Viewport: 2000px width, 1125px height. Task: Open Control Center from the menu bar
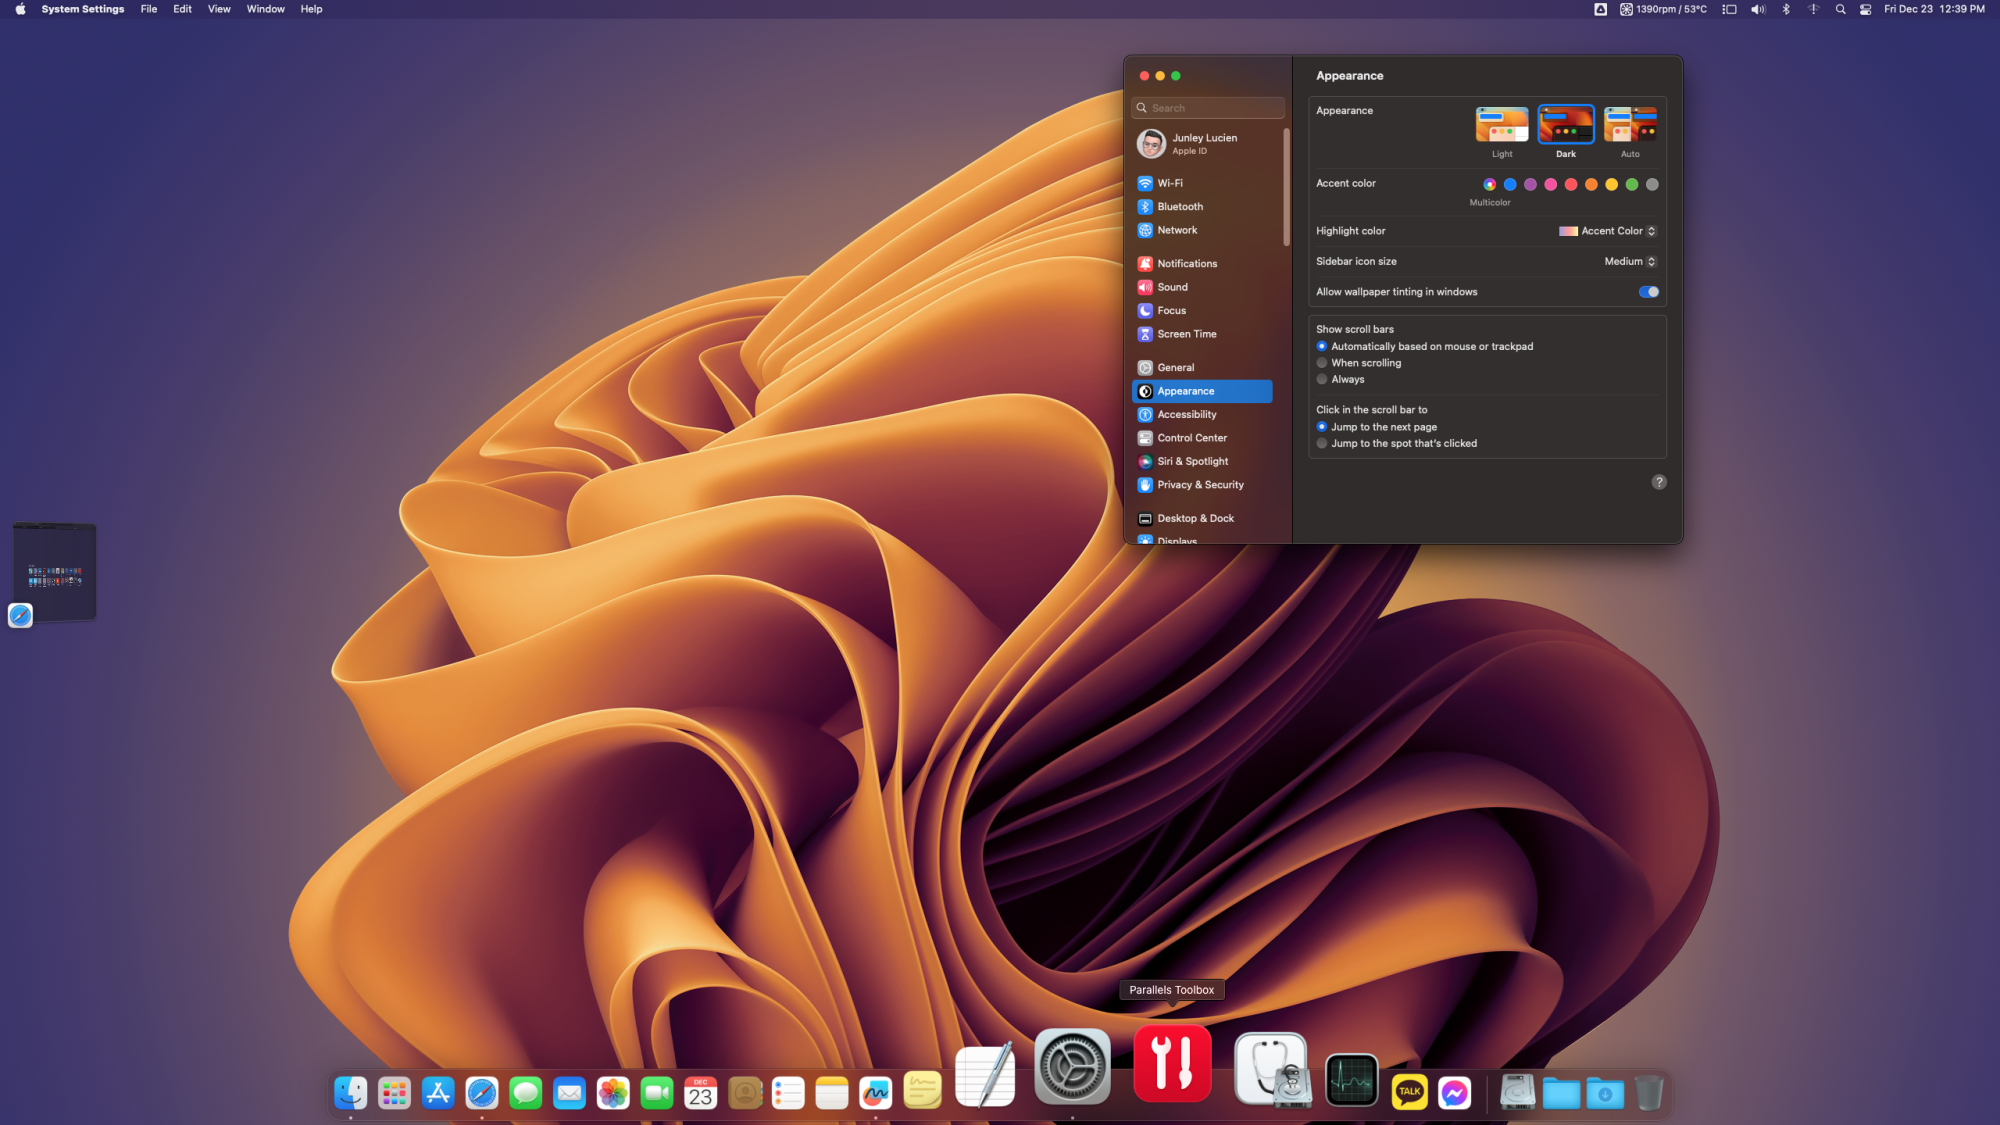(x=1865, y=9)
